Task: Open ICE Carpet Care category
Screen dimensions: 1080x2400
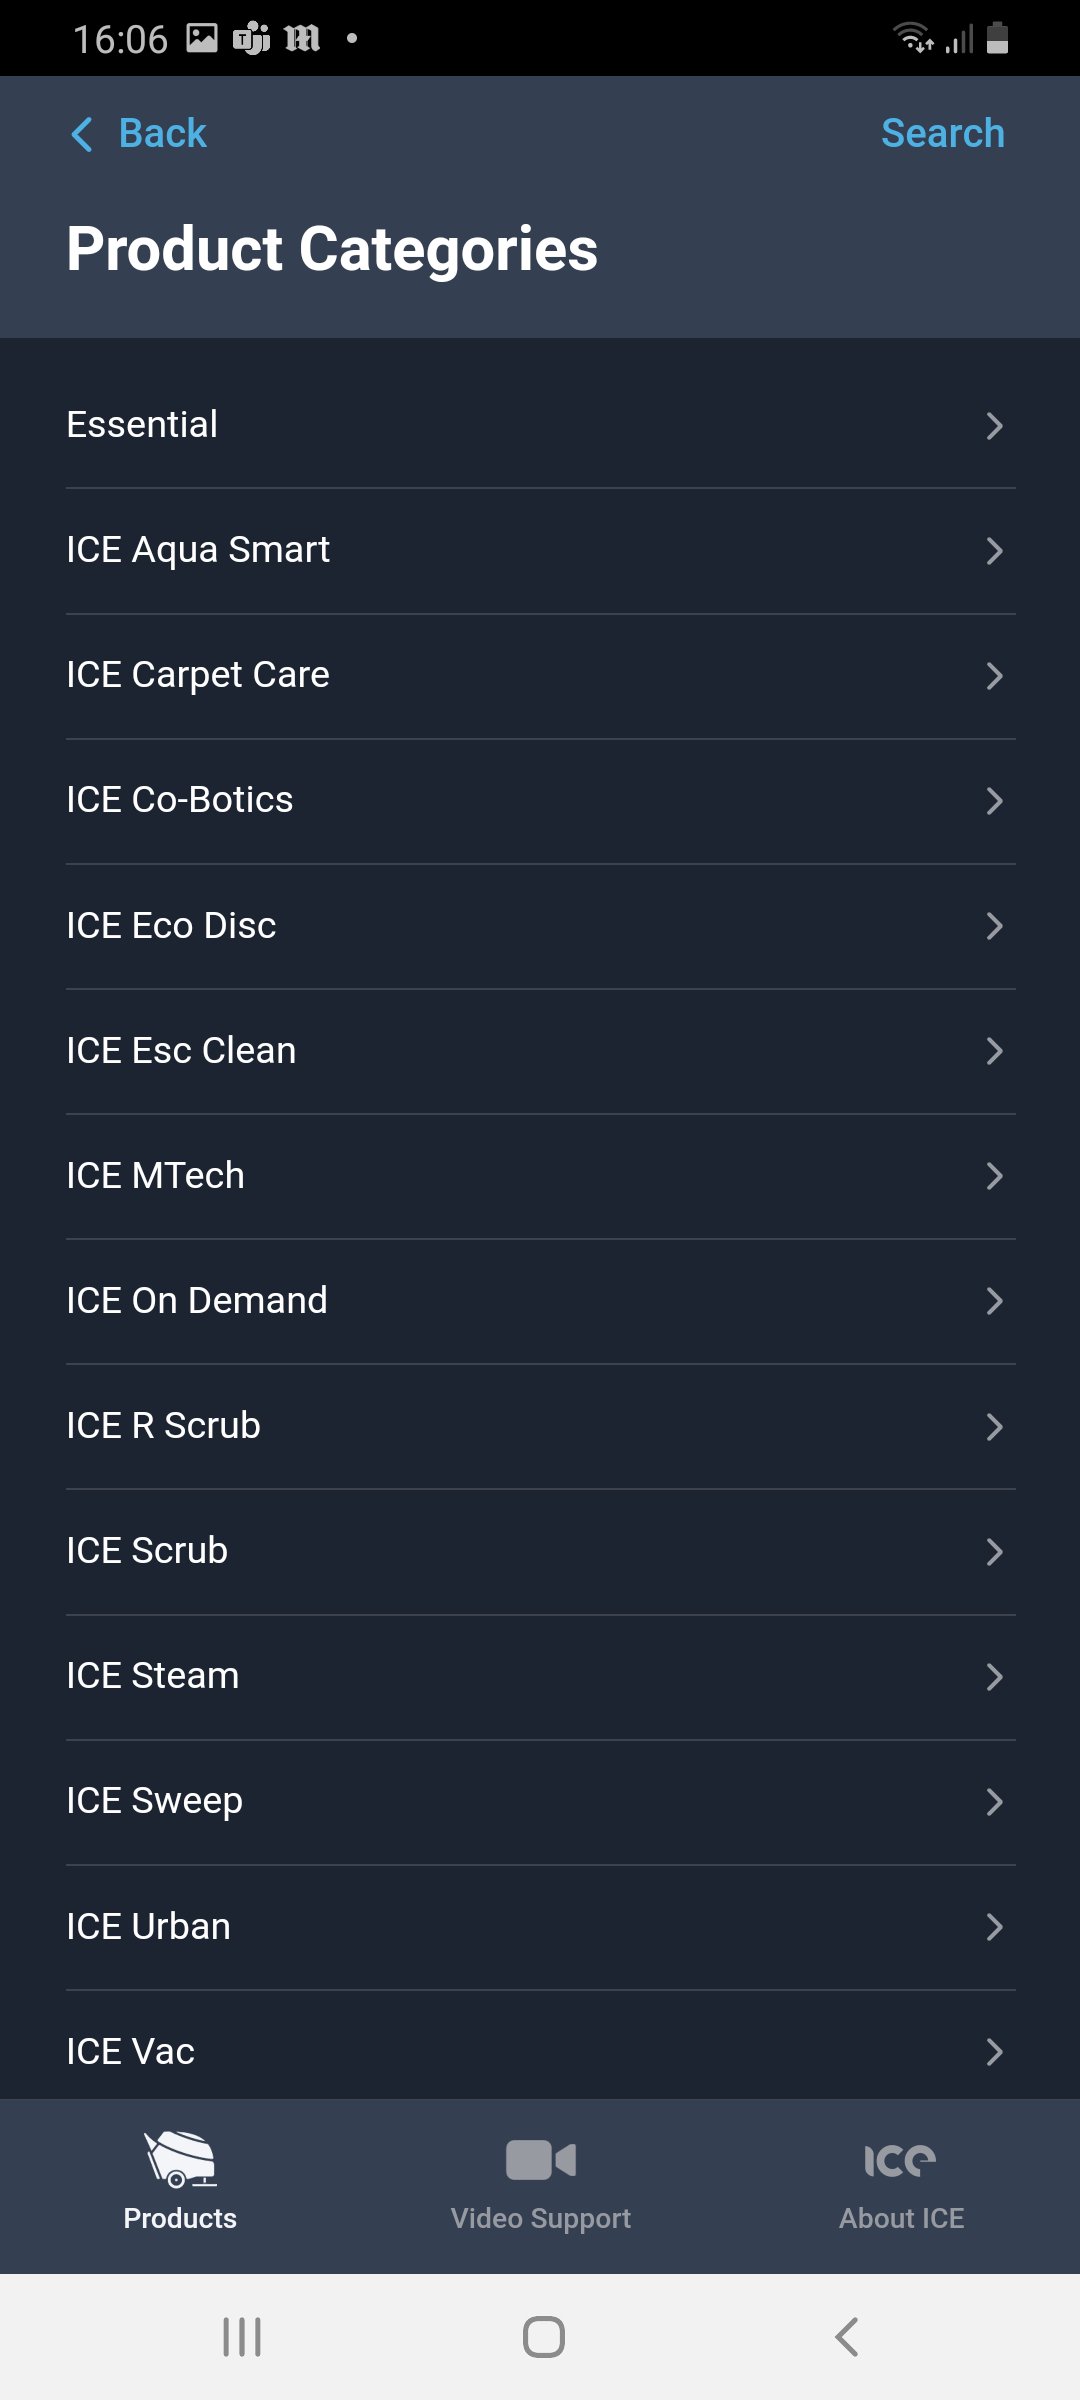Action: 198,675
